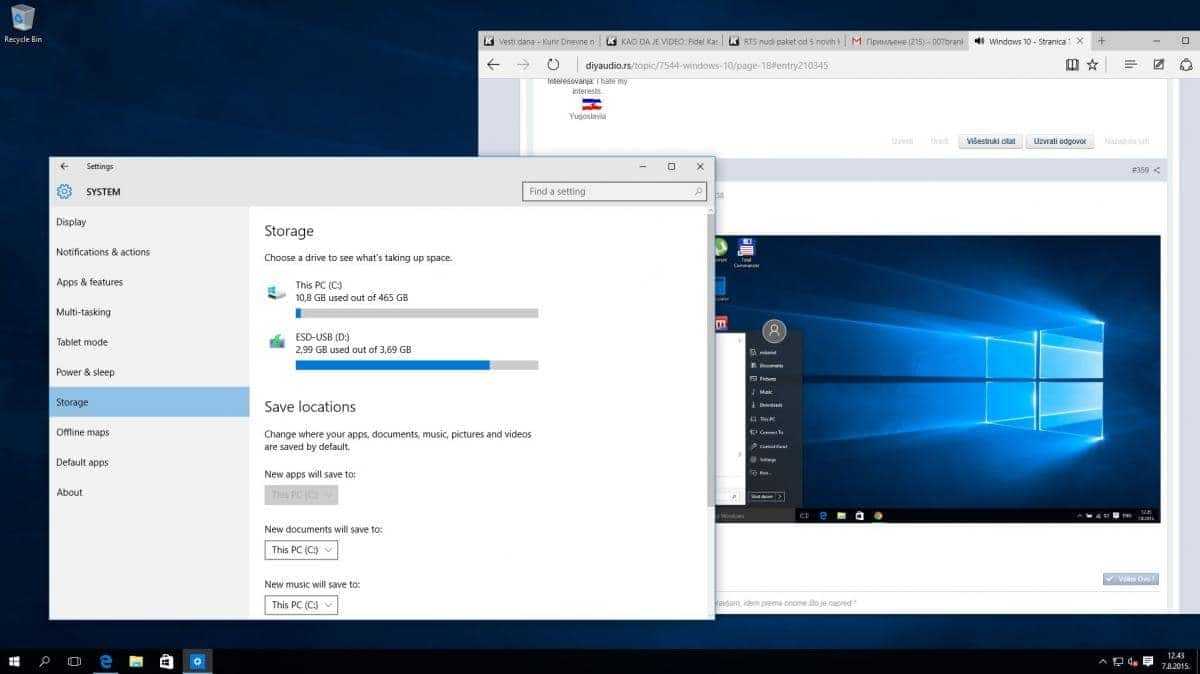Open reading view in Edge
This screenshot has height=674, width=1200.
[x=1072, y=65]
